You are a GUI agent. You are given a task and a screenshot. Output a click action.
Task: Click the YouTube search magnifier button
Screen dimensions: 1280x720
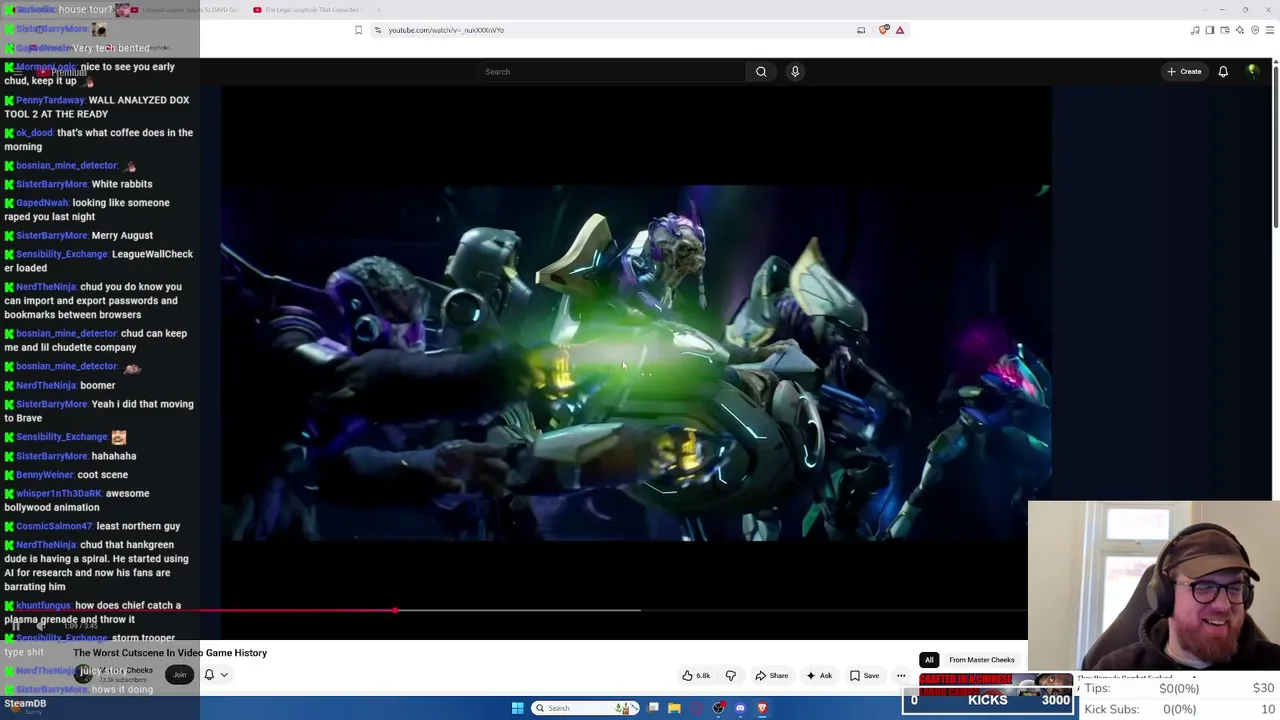[x=761, y=72]
